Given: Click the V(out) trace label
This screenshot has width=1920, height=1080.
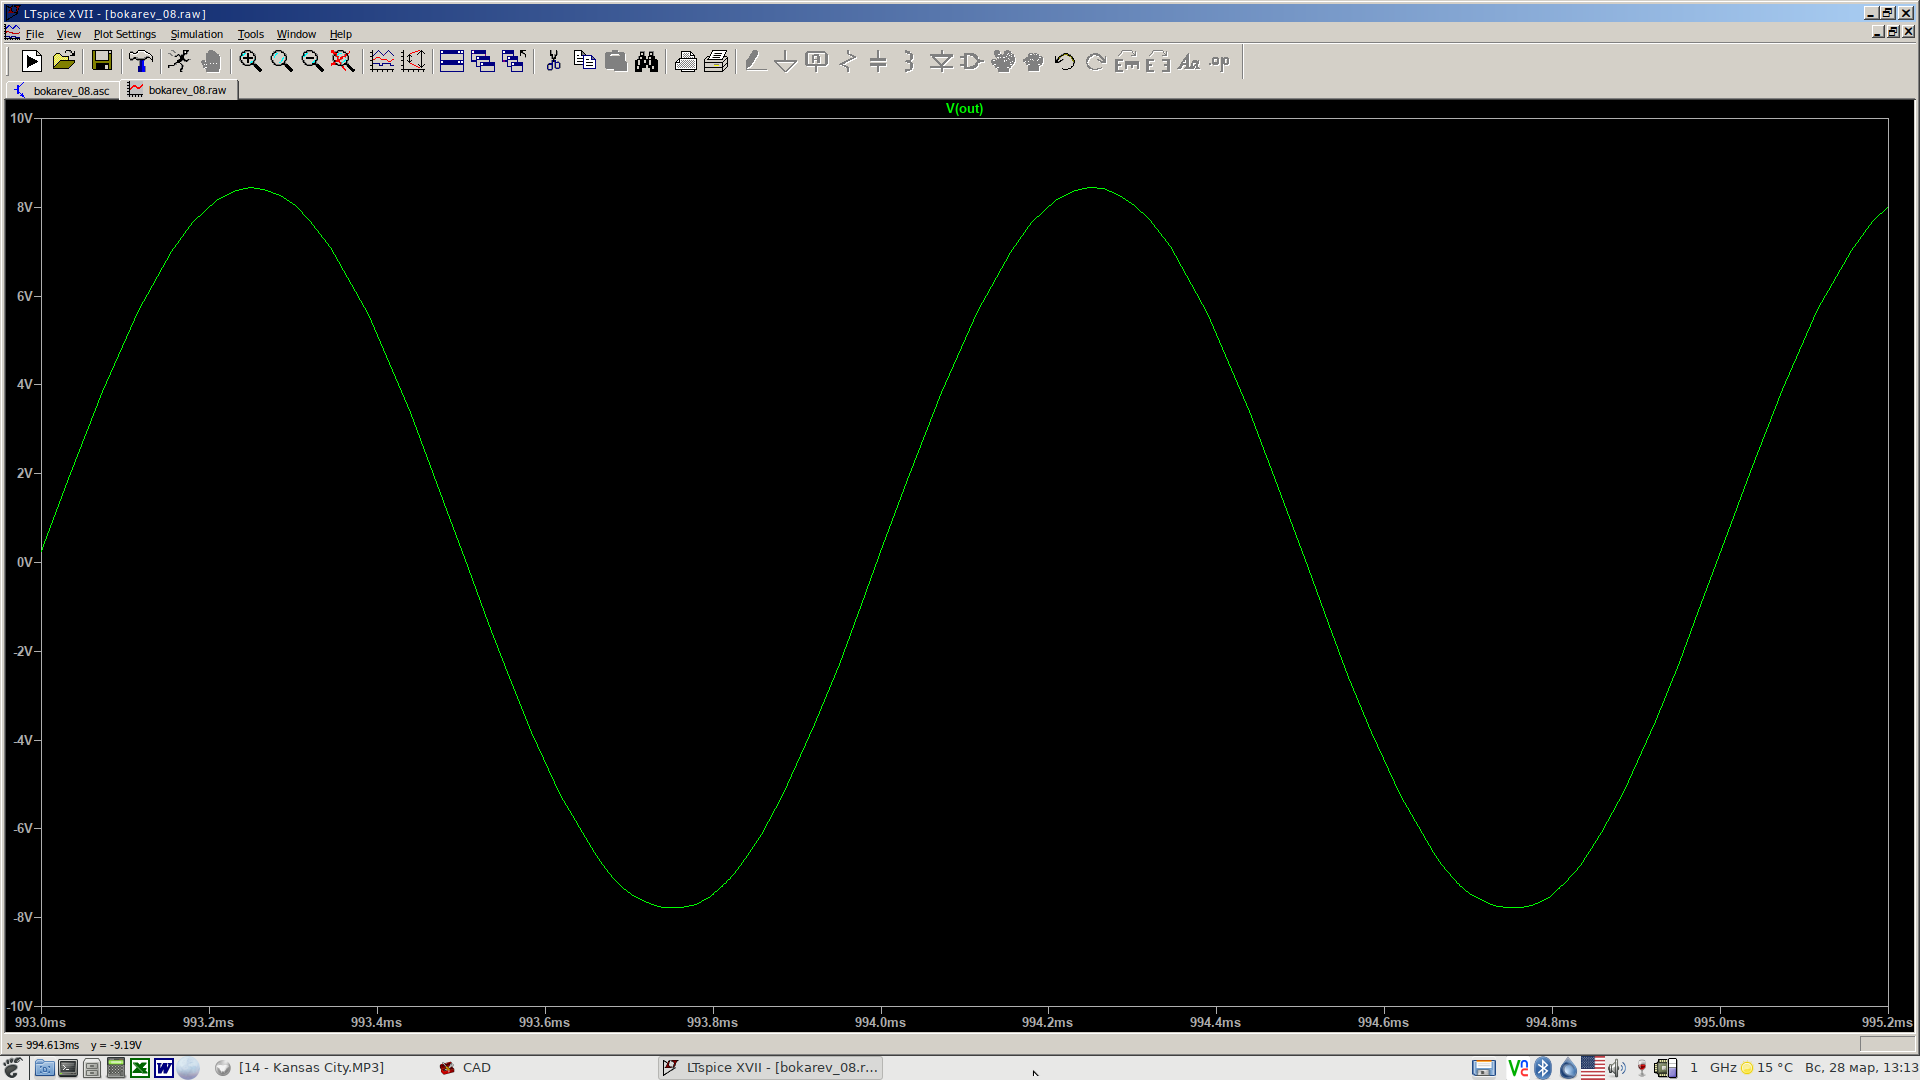Looking at the screenshot, I should 964,109.
